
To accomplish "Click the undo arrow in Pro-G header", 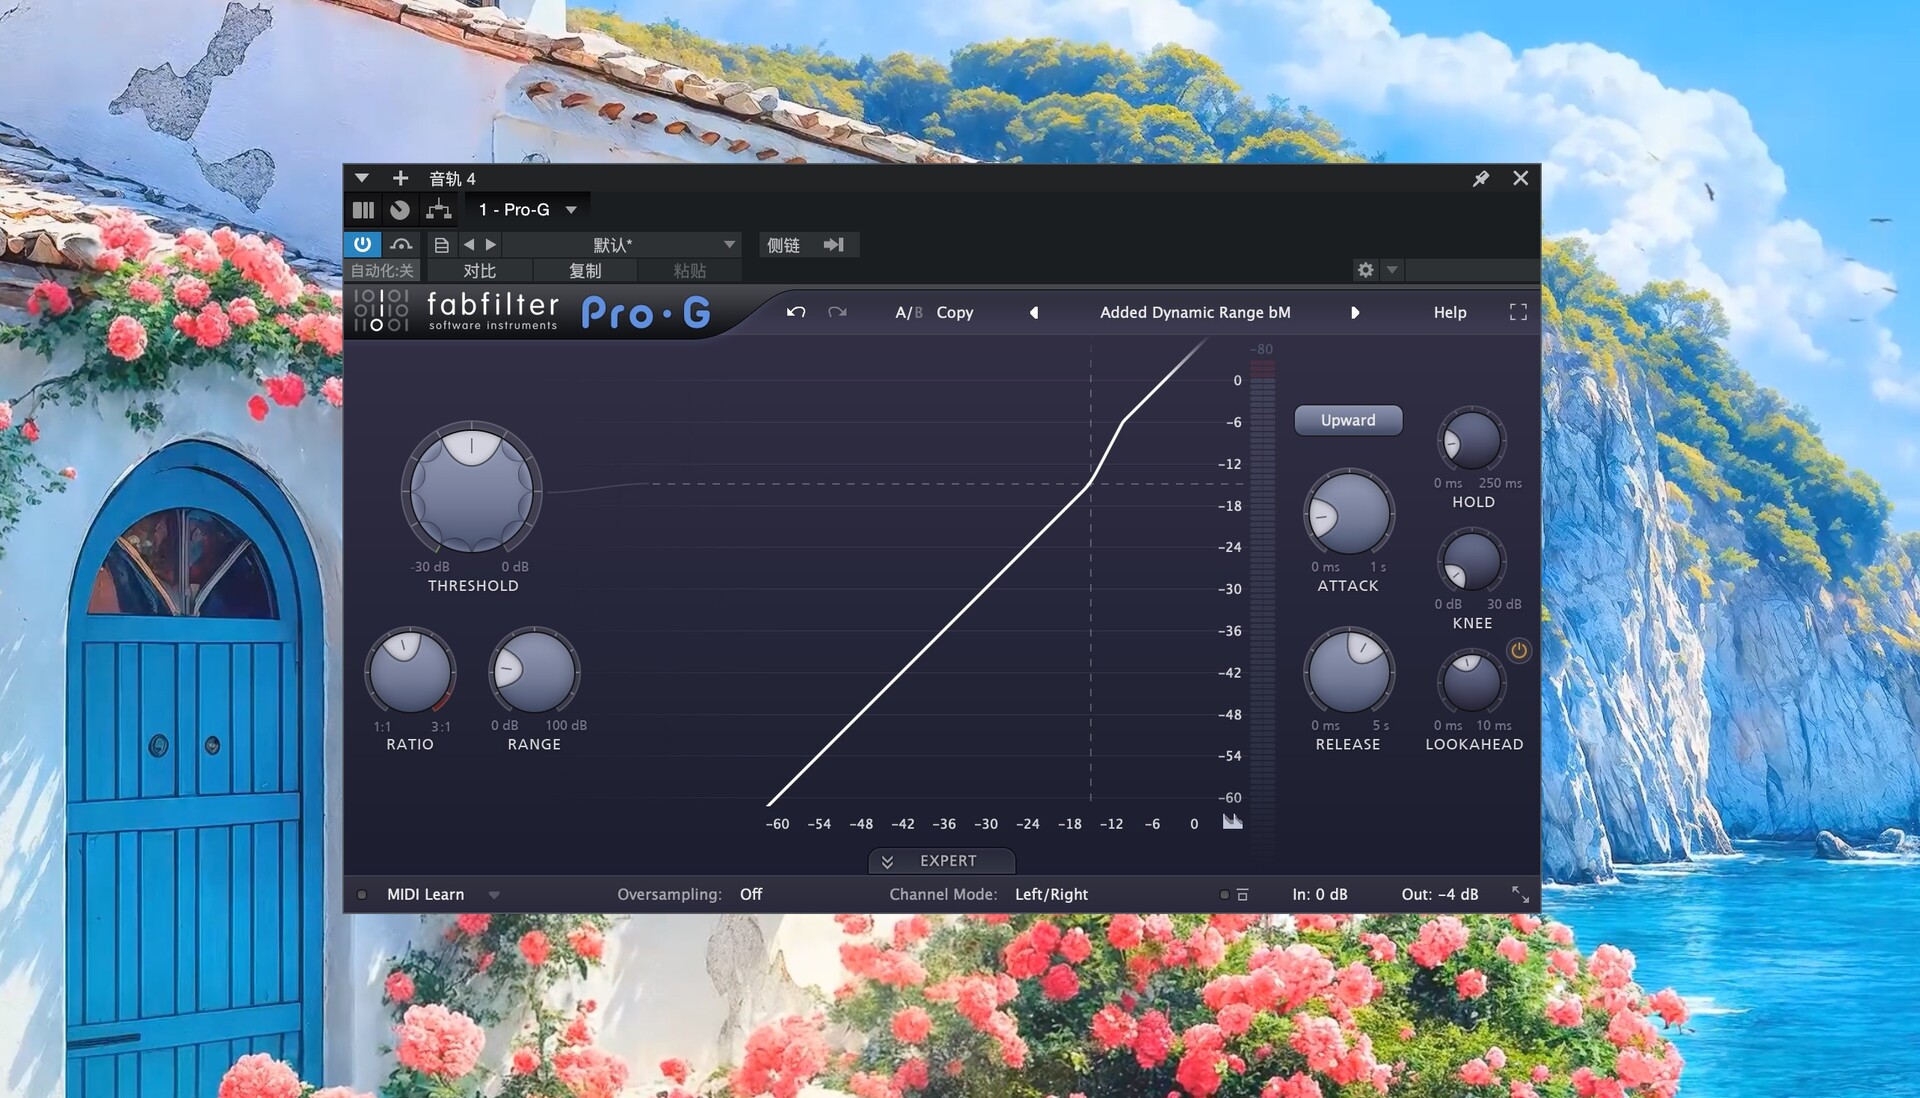I will (x=796, y=312).
